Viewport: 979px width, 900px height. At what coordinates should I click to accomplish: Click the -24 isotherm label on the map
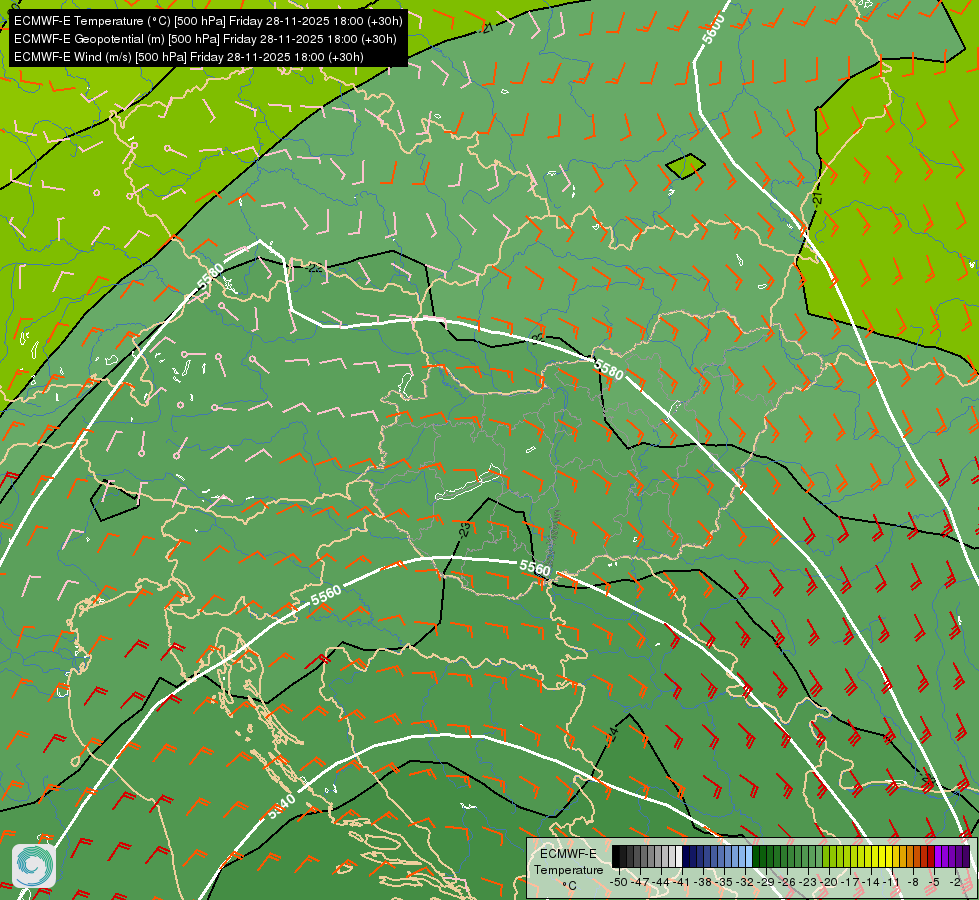pyautogui.click(x=612, y=734)
